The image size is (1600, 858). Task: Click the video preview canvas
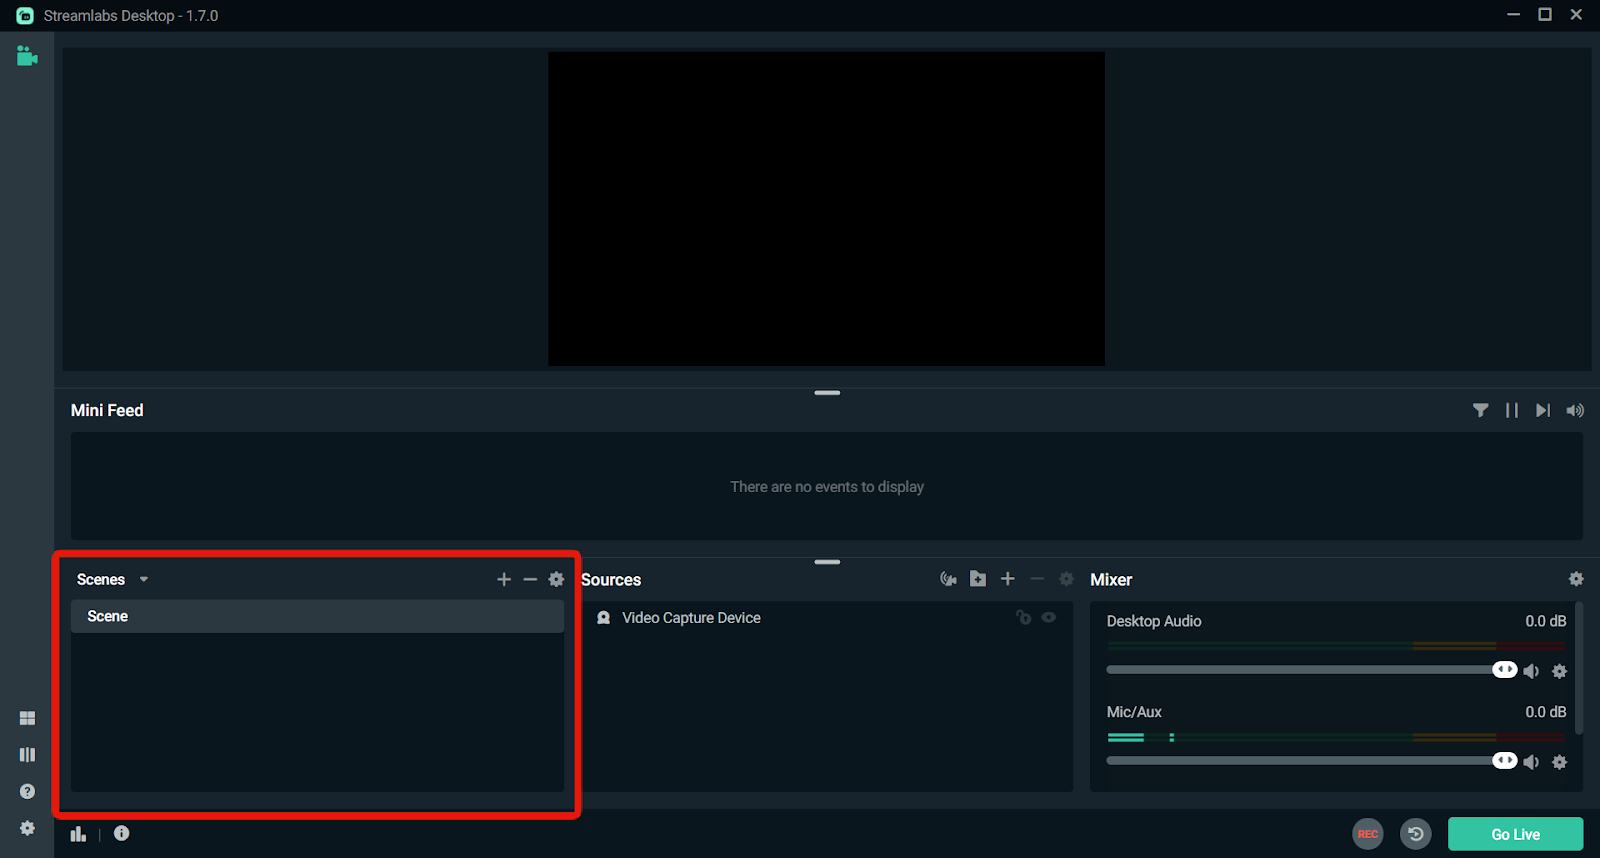tap(826, 209)
